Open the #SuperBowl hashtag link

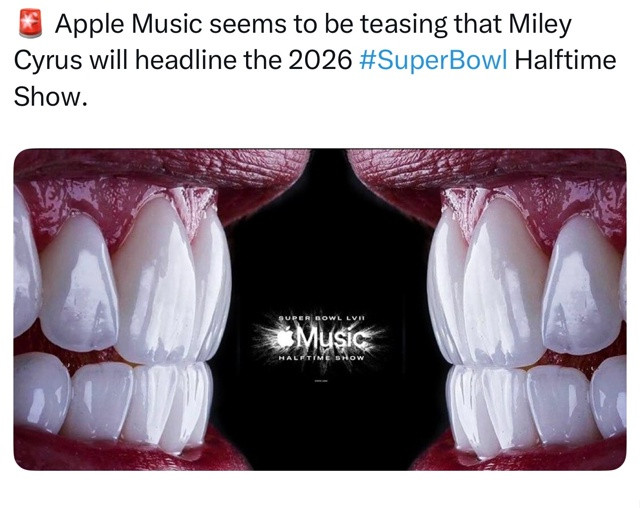click(433, 60)
